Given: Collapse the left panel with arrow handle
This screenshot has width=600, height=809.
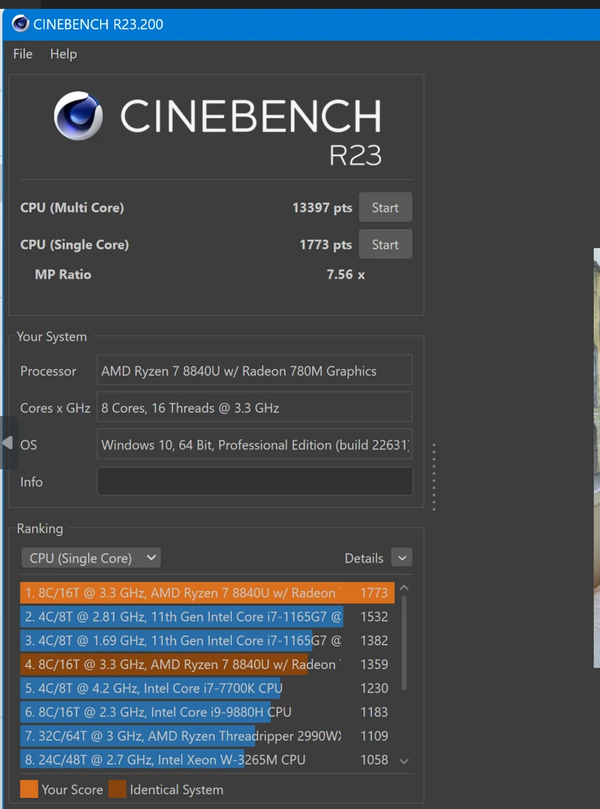Looking at the screenshot, I should [x=8, y=443].
